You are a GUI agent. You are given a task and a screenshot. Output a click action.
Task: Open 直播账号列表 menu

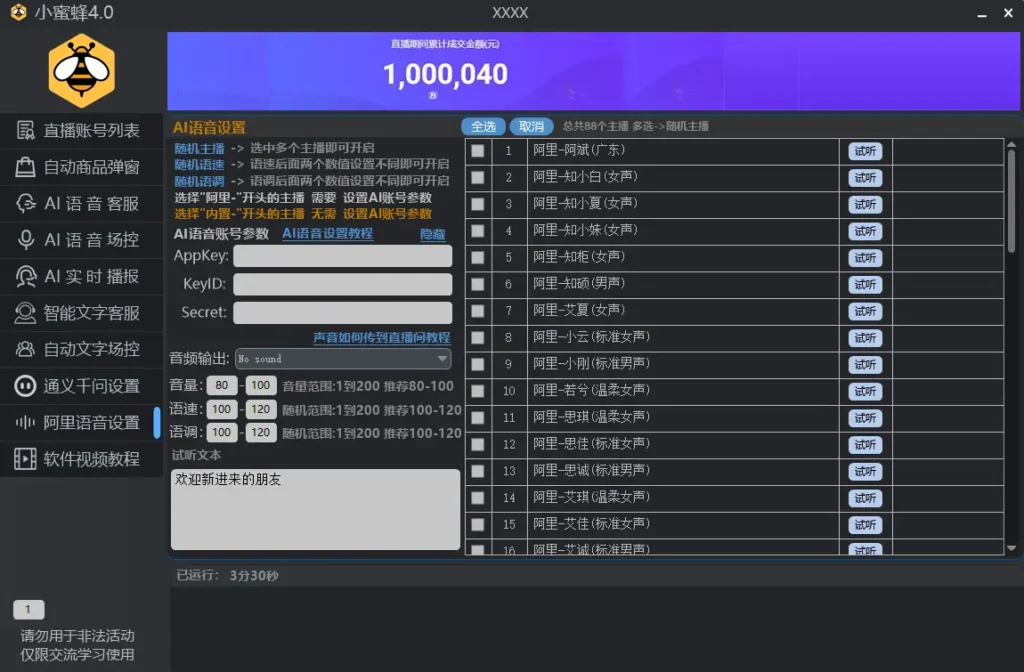pyautogui.click(x=81, y=131)
